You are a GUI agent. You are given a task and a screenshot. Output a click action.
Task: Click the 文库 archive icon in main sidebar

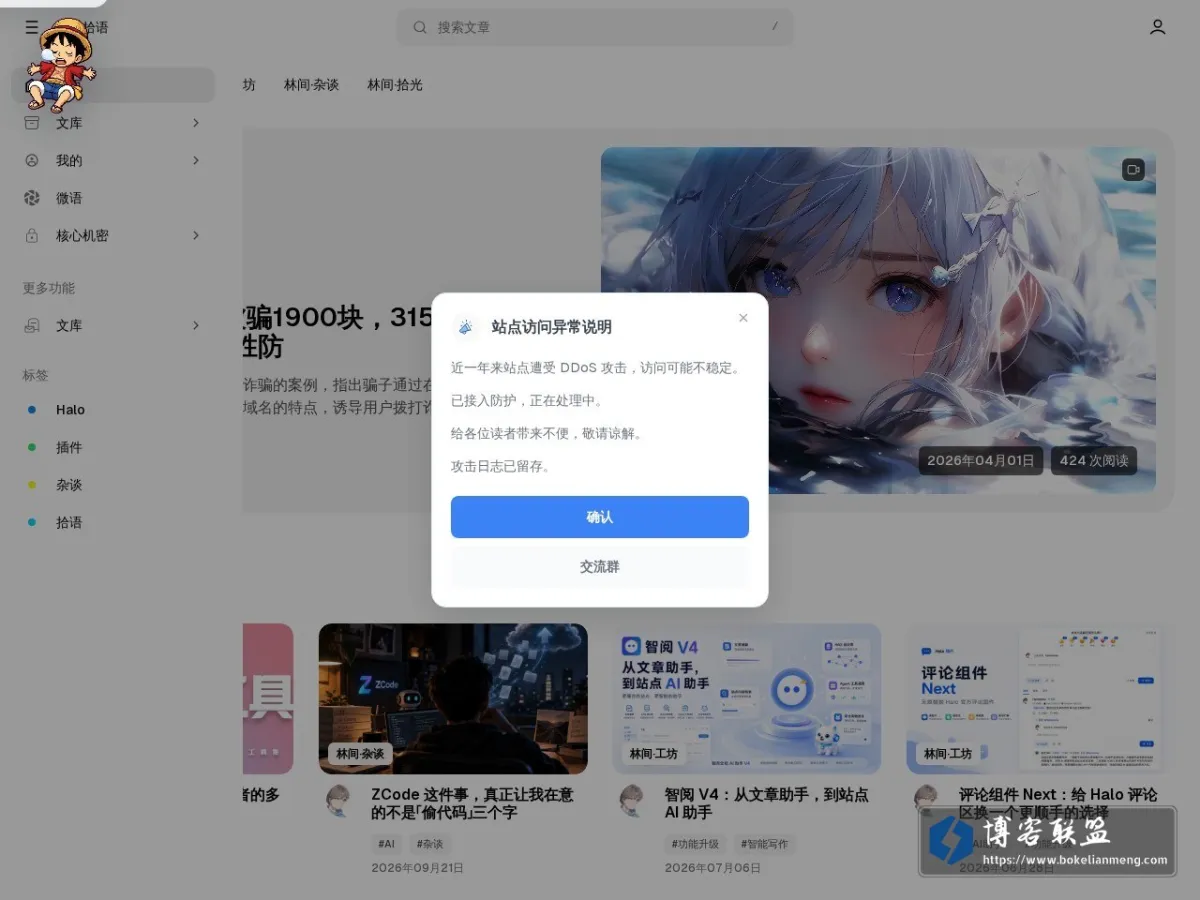pyautogui.click(x=32, y=123)
